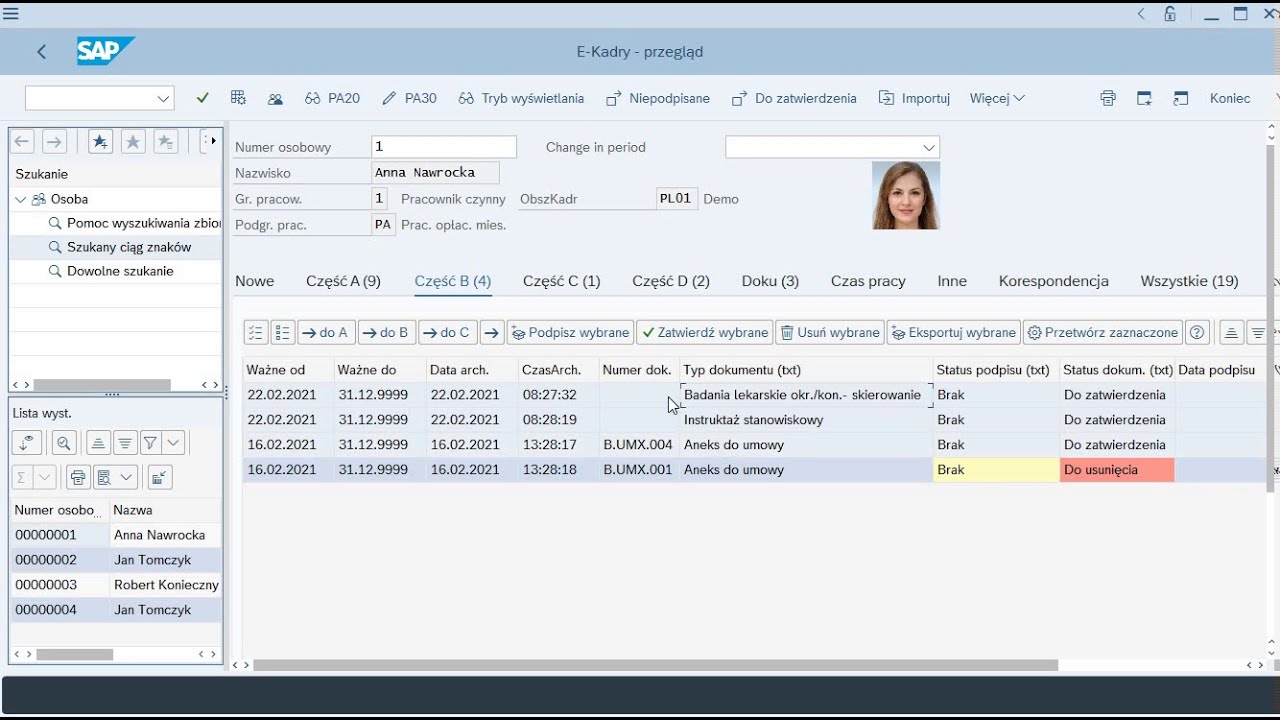Print the hit list from Lista wyst. toolbar

[x=78, y=477]
